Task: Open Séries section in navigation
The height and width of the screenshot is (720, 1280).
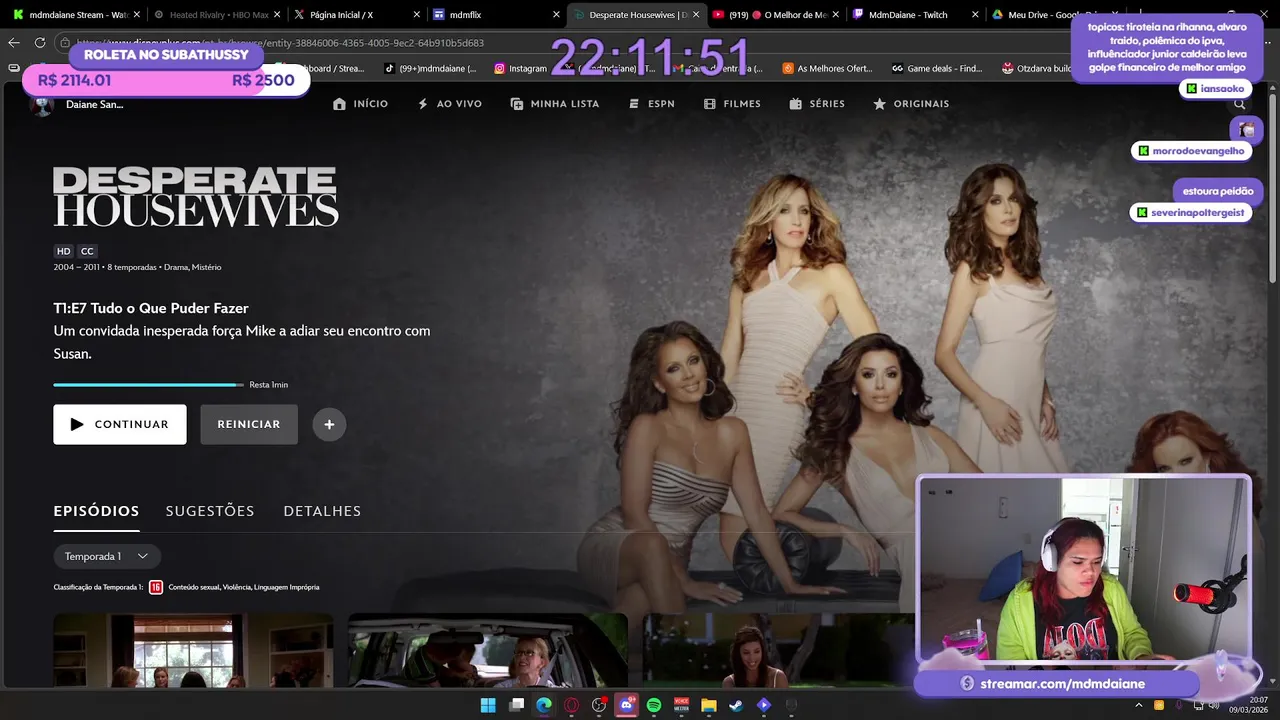Action: [x=817, y=104]
